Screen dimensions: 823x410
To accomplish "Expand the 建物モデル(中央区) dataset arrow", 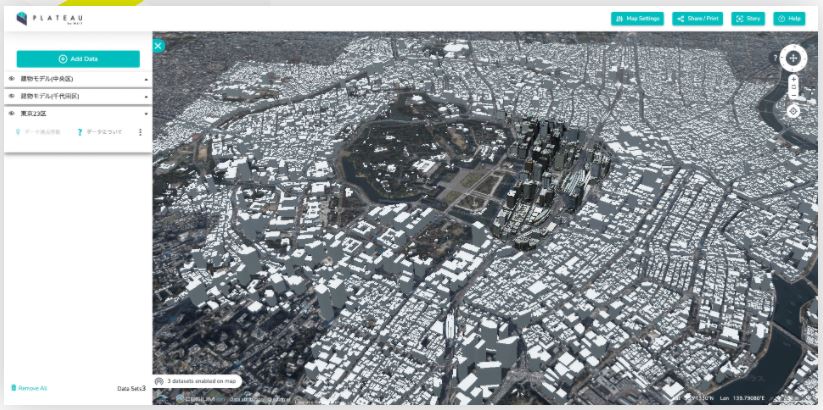I will [x=146, y=79].
